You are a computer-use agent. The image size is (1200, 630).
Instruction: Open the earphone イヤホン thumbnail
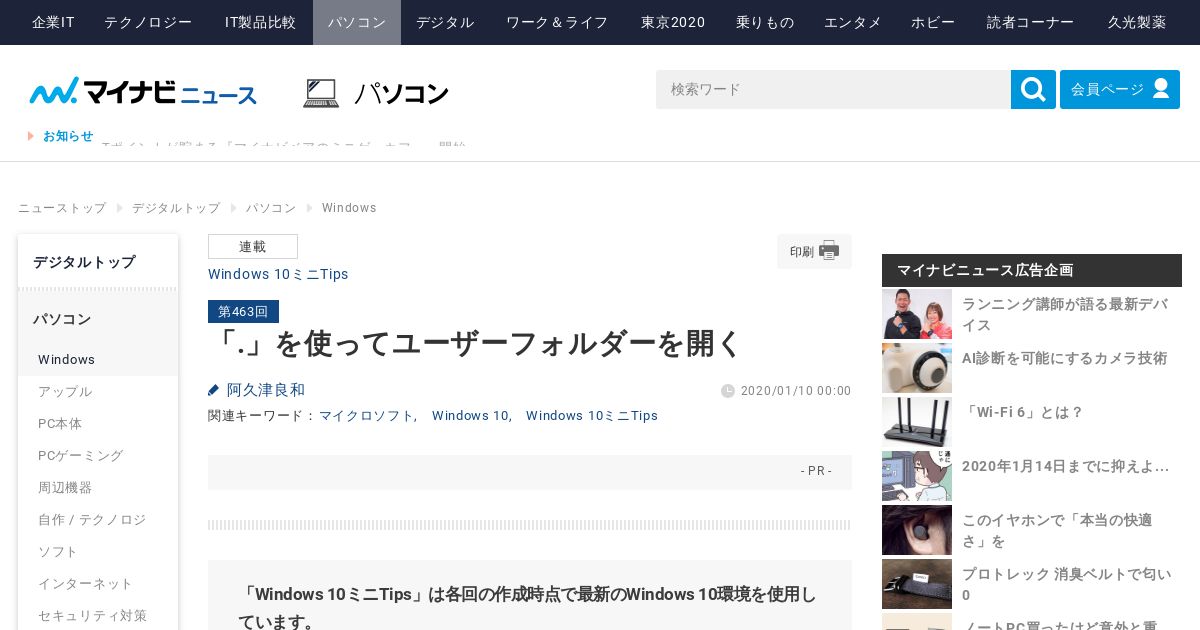coord(917,530)
